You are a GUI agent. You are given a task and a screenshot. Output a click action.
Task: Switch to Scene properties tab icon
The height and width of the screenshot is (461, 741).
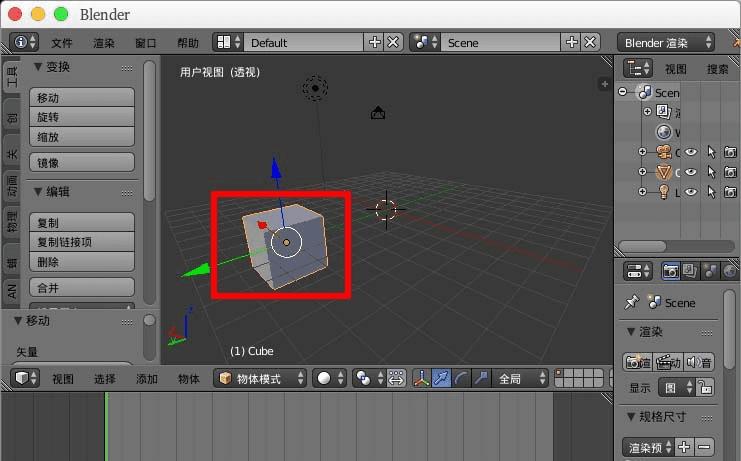click(x=710, y=271)
